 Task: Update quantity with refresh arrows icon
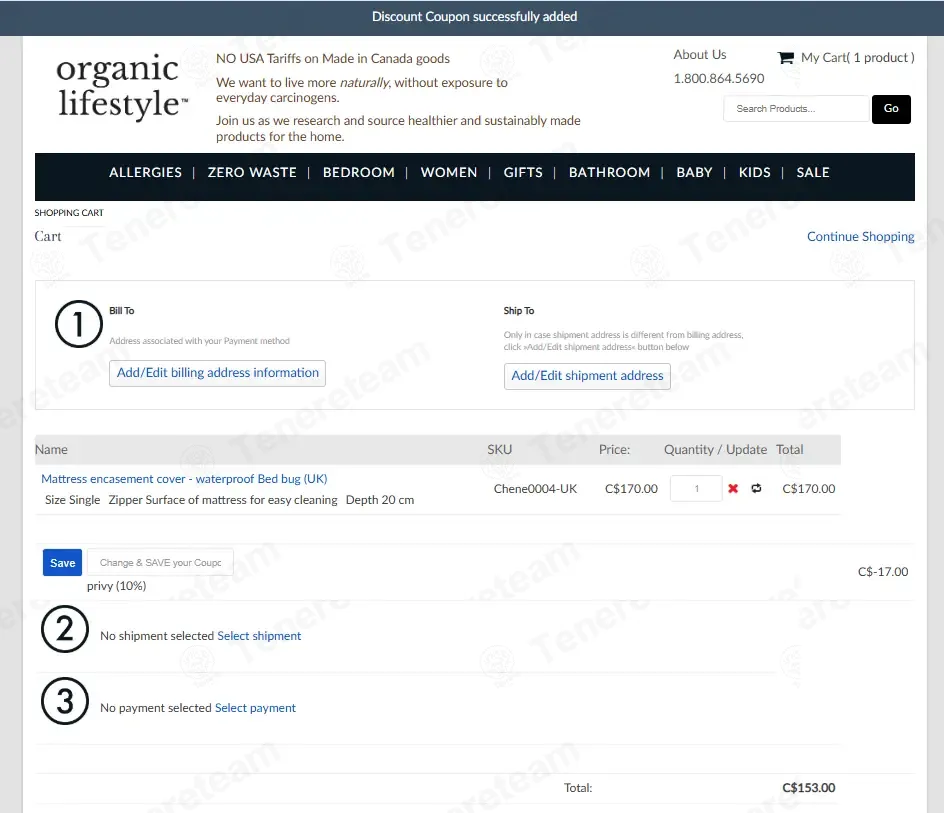(x=756, y=488)
